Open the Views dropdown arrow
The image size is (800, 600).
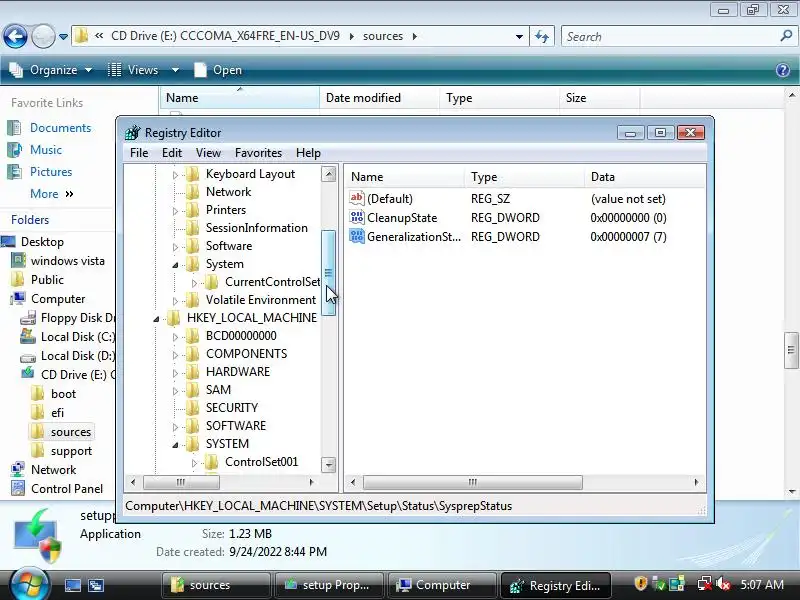175,70
